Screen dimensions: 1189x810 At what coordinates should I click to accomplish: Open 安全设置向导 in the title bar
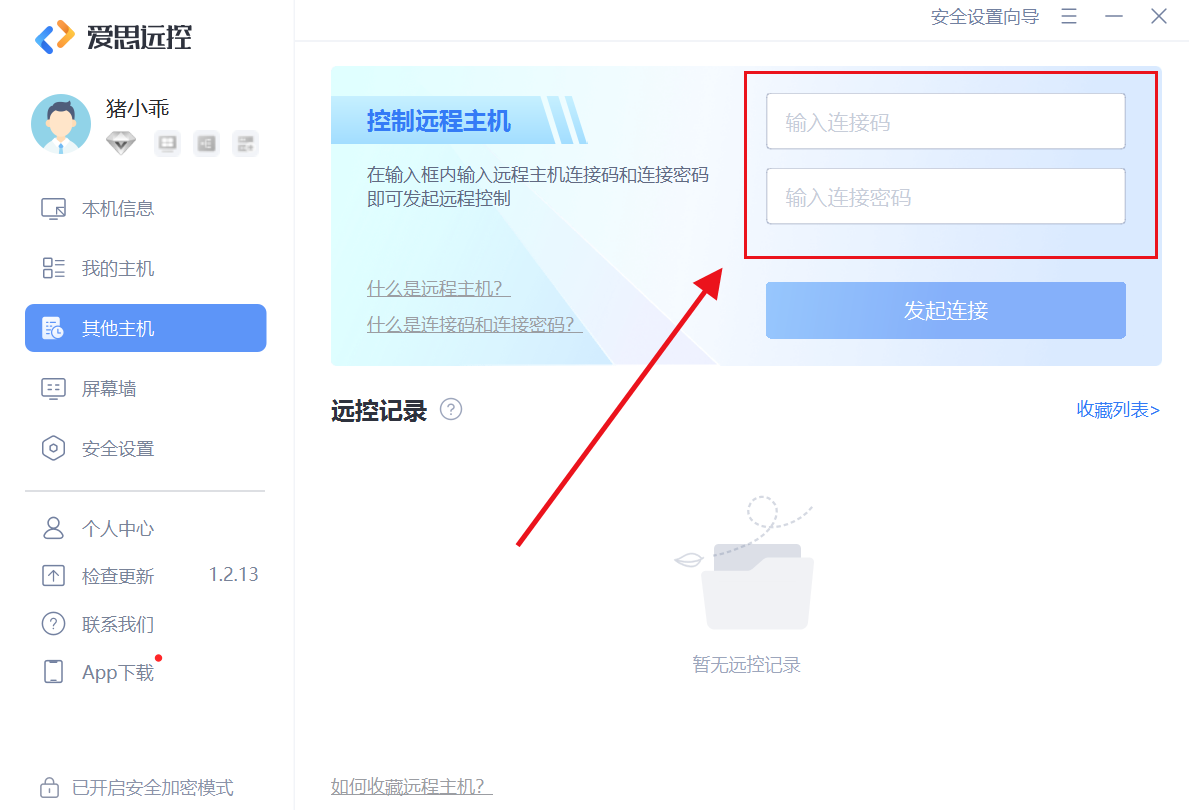tap(984, 17)
